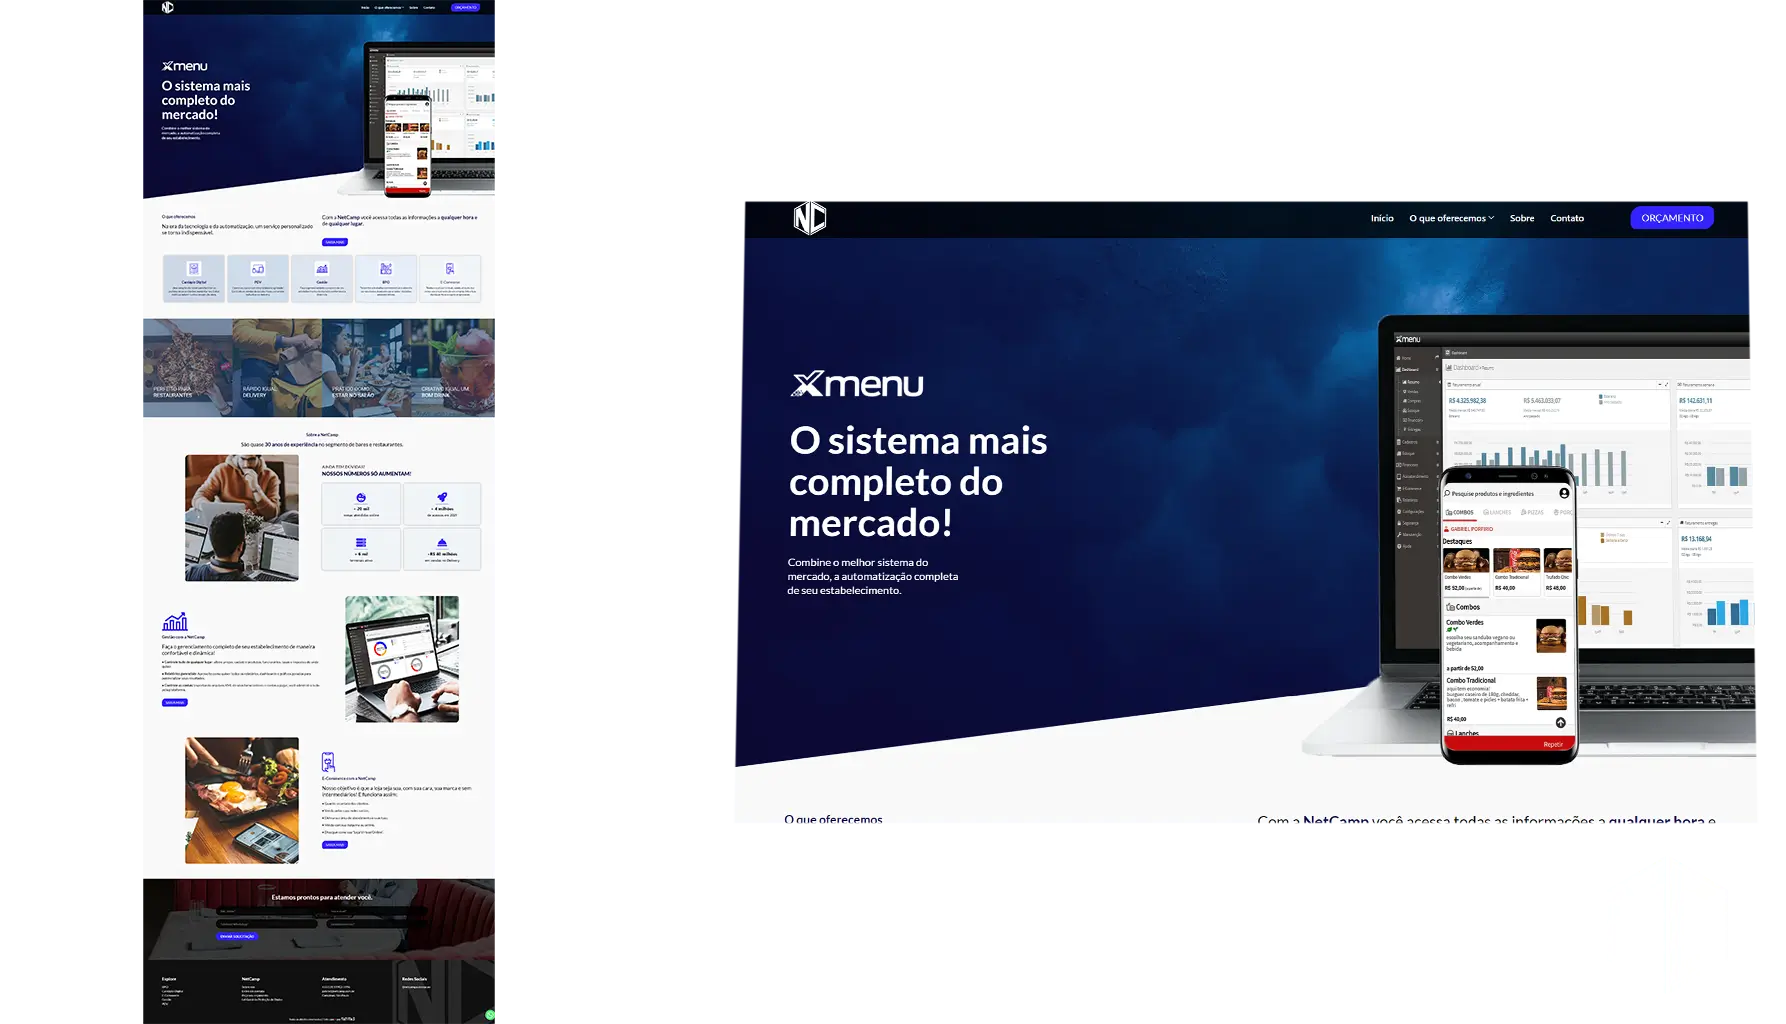Click the BPO service card icon

[386, 269]
